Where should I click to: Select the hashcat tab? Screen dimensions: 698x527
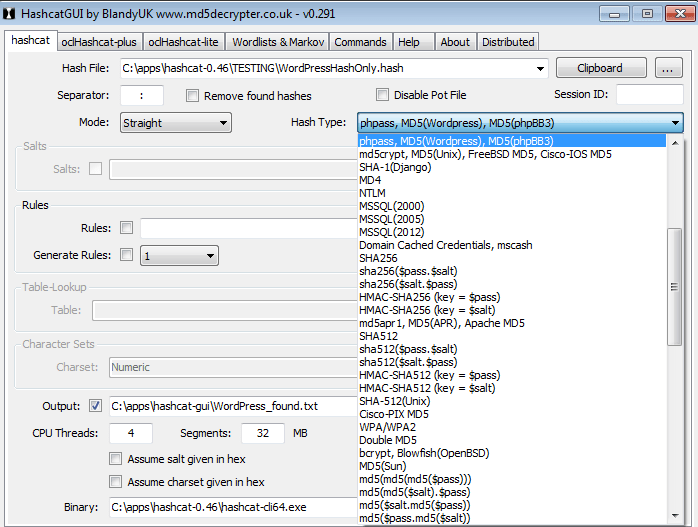pos(31,41)
